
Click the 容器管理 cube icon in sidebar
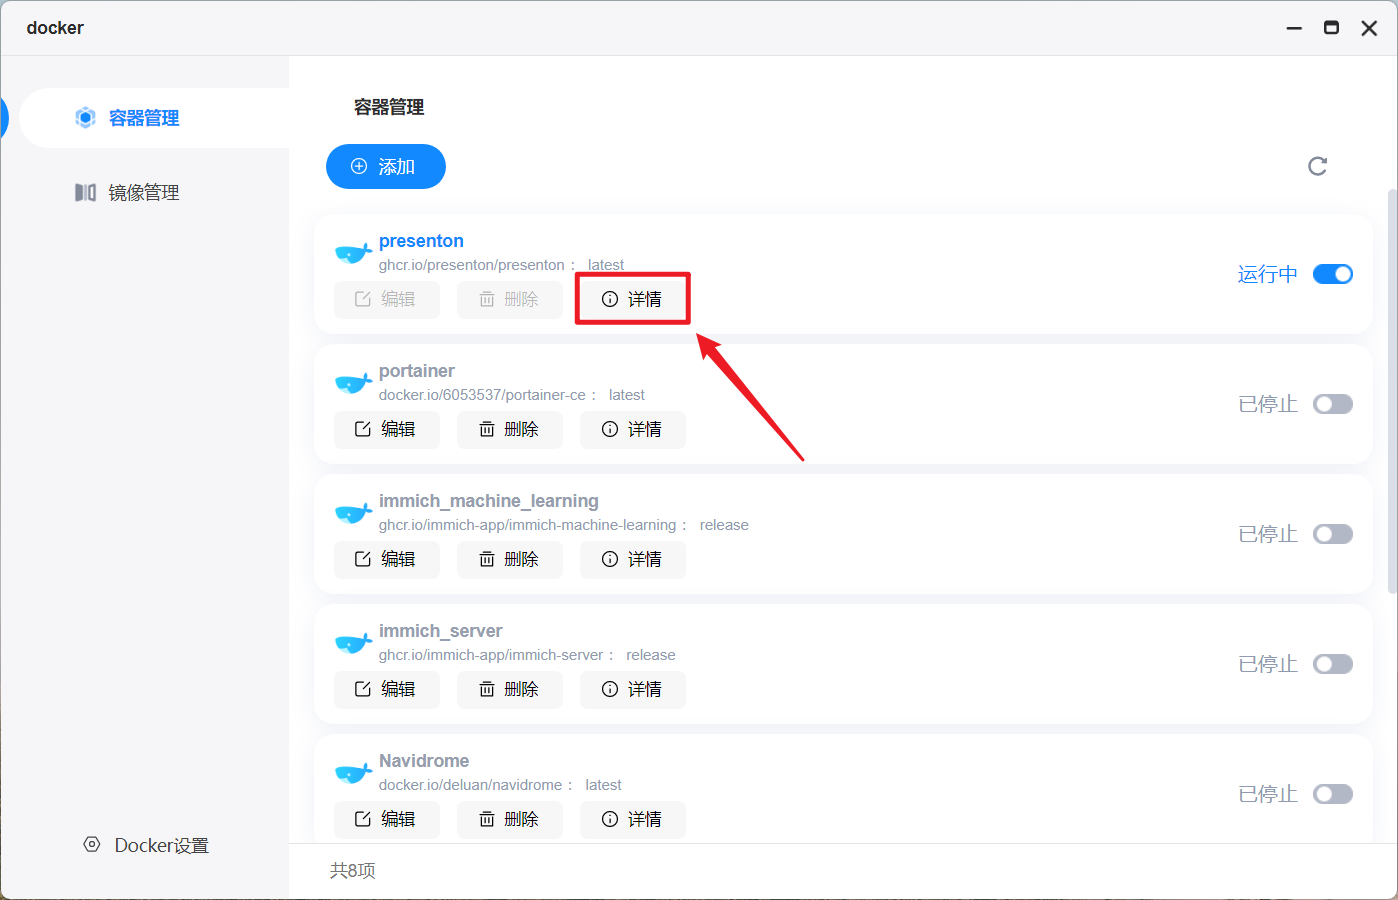pos(86,118)
